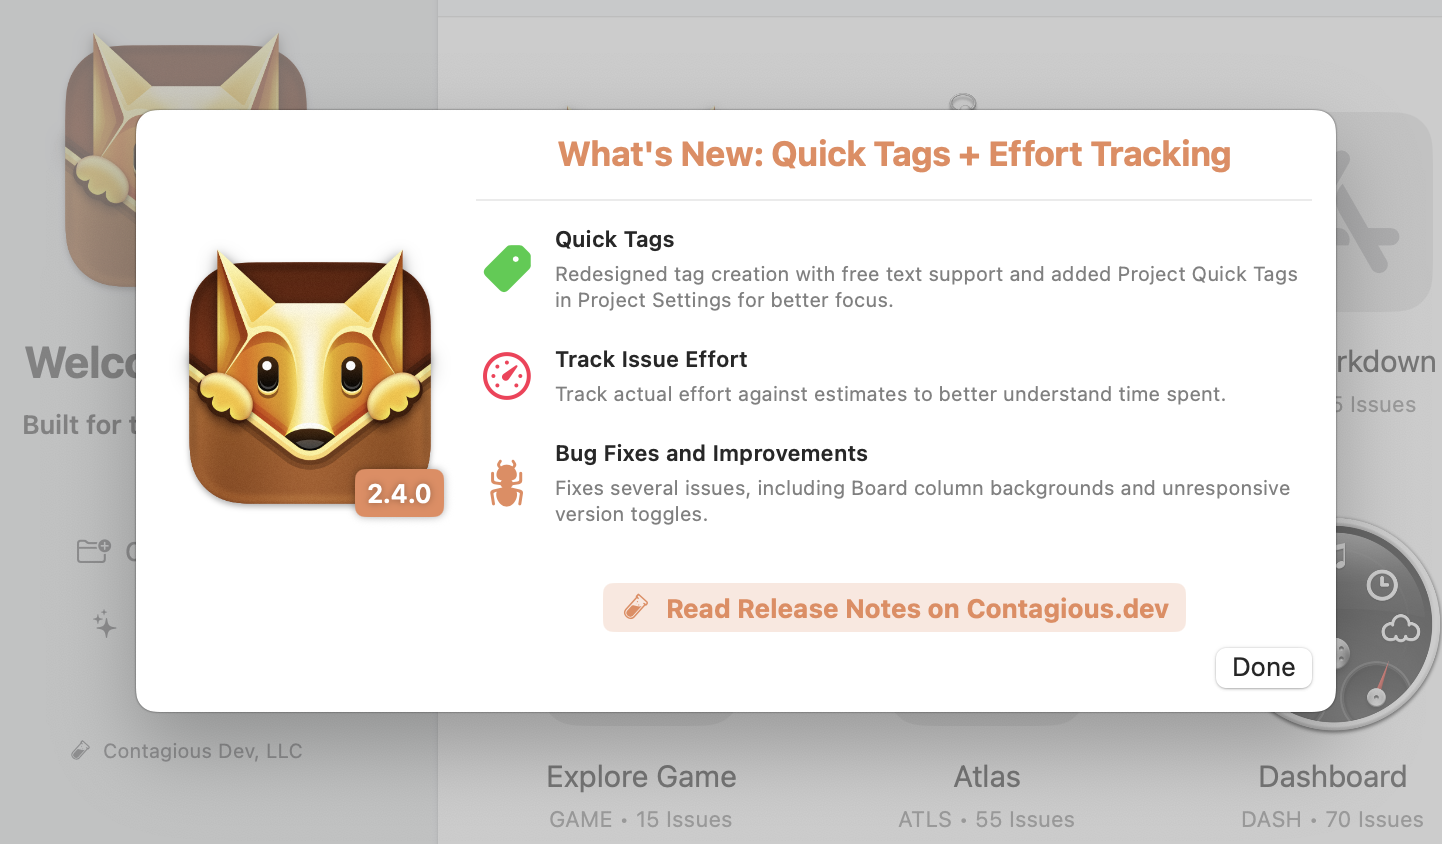
Task: Click the green Quick Tags tag icon
Action: click(x=508, y=269)
